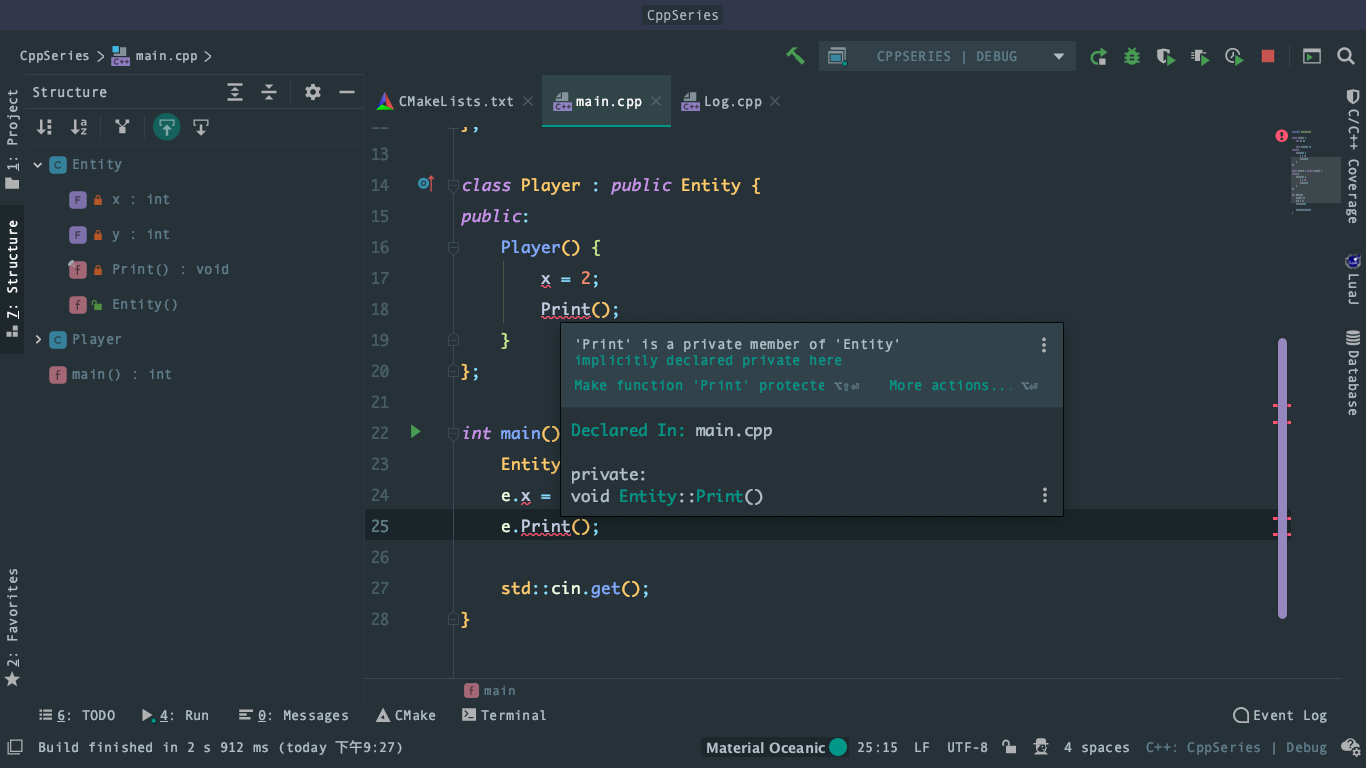Run main from the gutter play arrow

tap(416, 432)
